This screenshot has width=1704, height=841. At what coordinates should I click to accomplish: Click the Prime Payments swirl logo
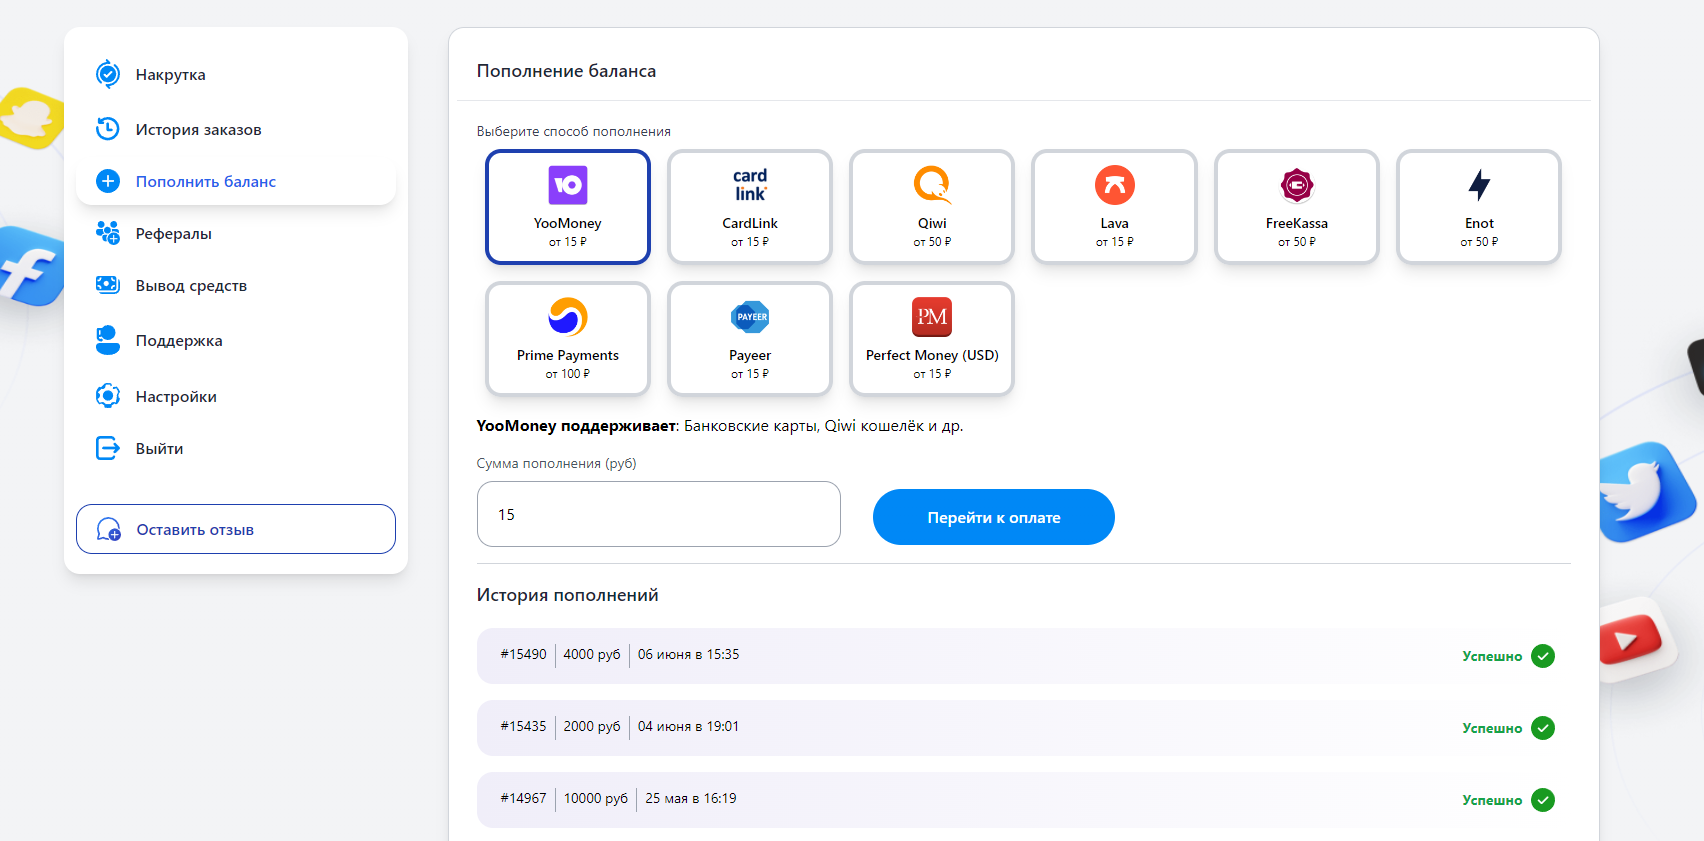568,317
